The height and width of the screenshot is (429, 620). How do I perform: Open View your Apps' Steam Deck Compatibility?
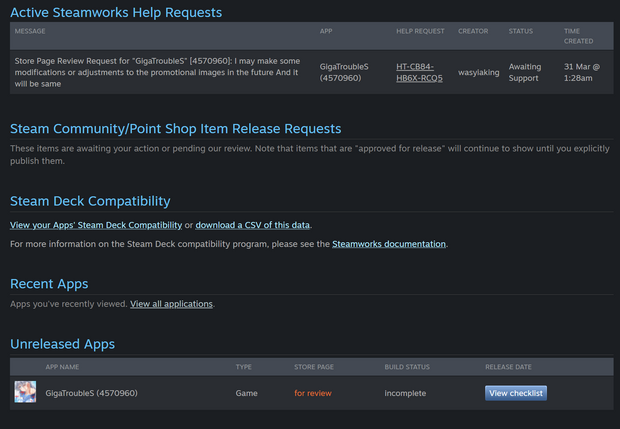tap(95, 224)
